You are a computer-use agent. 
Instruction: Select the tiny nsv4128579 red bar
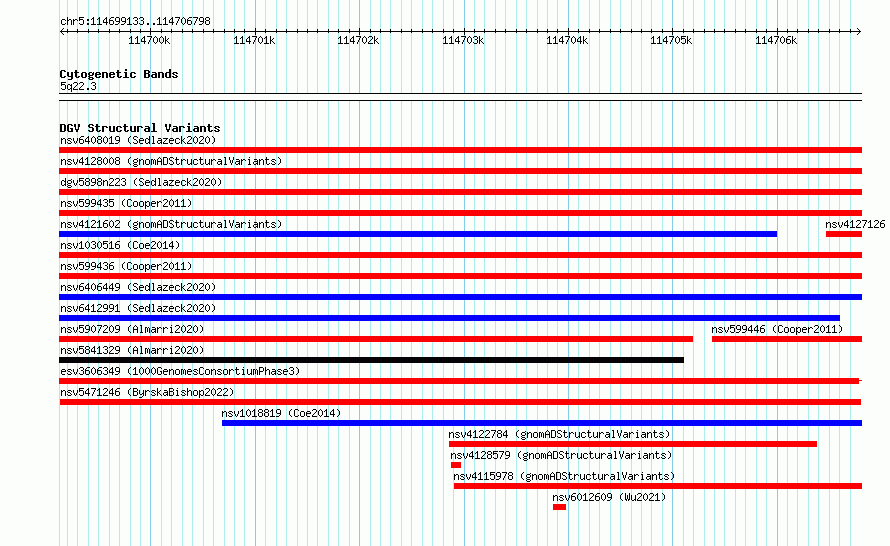(x=456, y=465)
